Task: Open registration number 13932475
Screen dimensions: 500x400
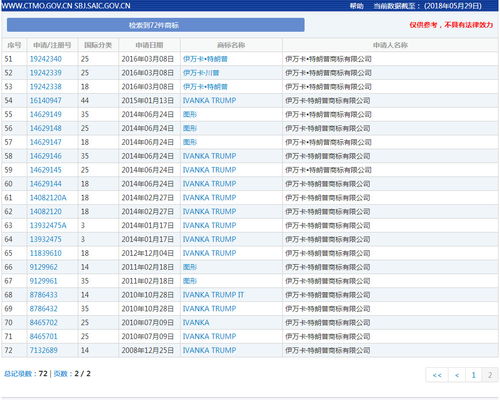Action: coord(46,239)
